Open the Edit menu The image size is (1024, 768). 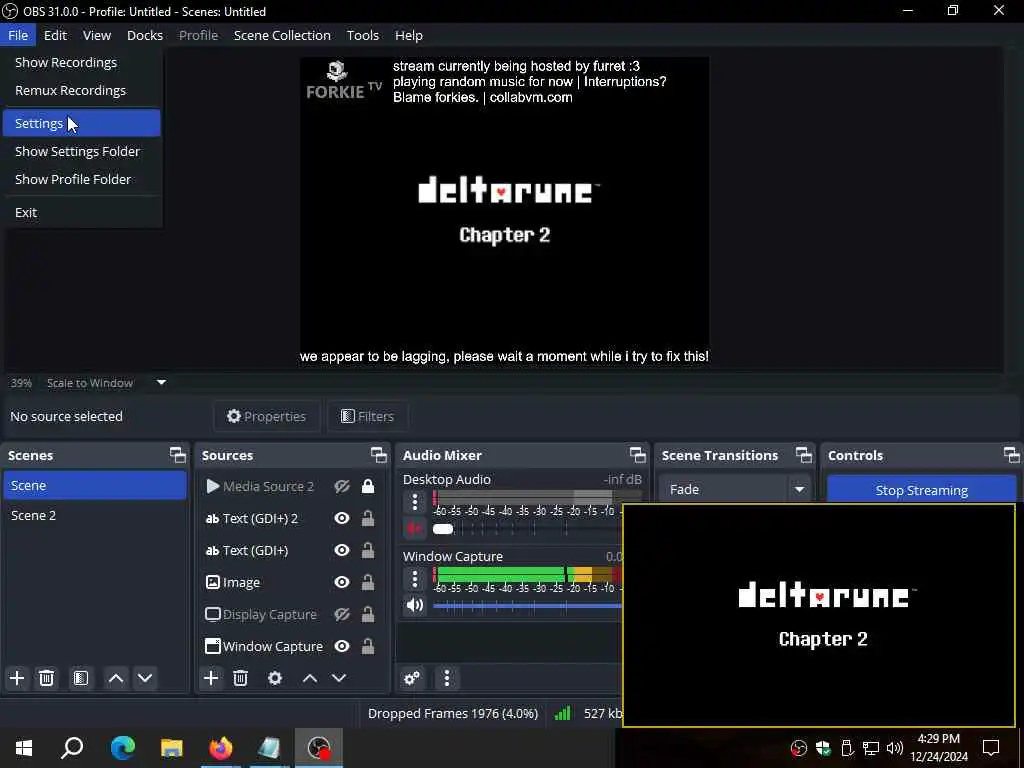[56, 35]
